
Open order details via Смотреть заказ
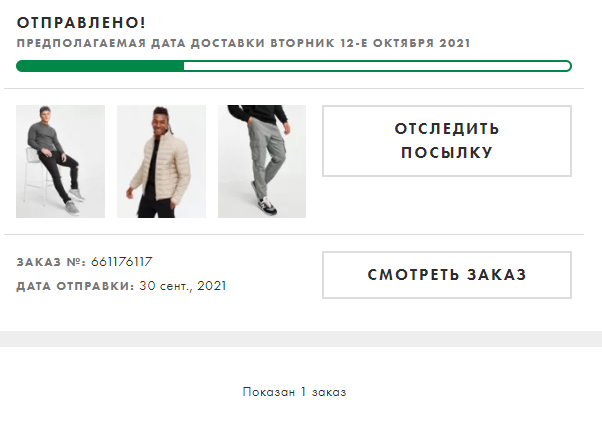(x=447, y=275)
